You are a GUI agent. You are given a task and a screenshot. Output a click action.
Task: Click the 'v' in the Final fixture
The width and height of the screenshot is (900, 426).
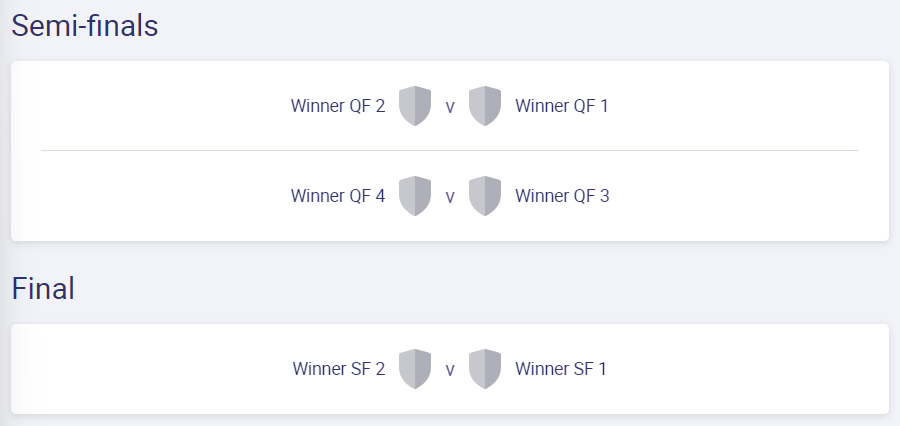pos(450,370)
